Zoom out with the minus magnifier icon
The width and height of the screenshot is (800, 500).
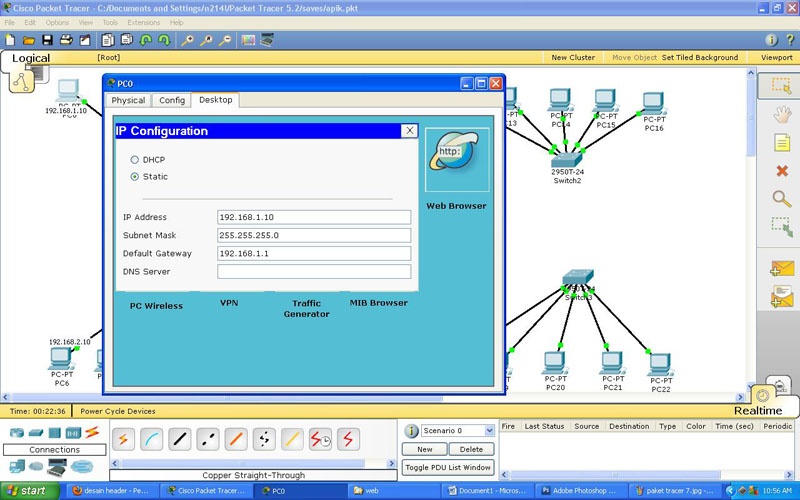[224, 40]
